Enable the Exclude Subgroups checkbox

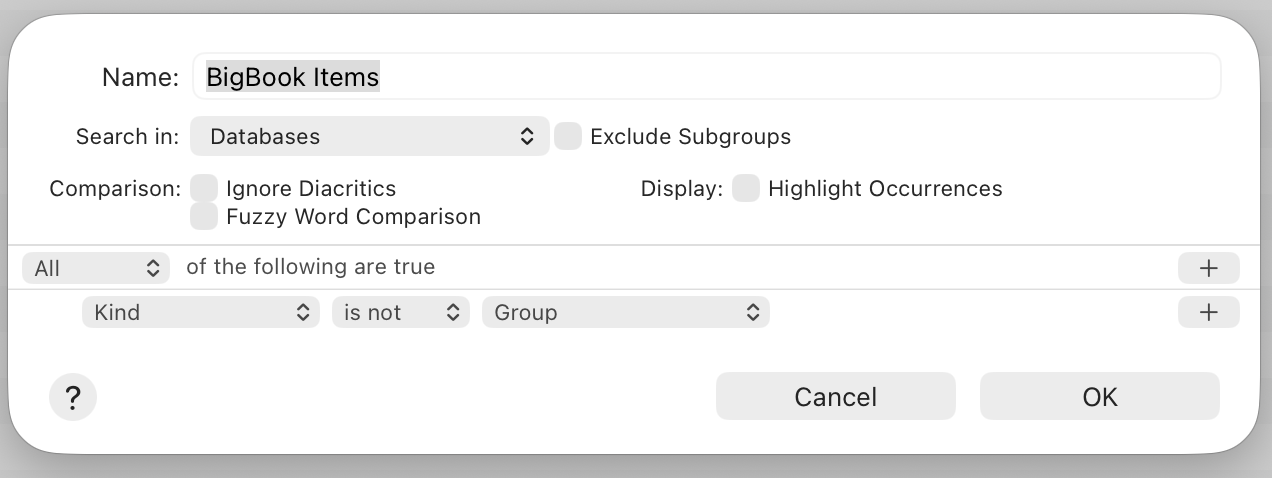pos(568,136)
